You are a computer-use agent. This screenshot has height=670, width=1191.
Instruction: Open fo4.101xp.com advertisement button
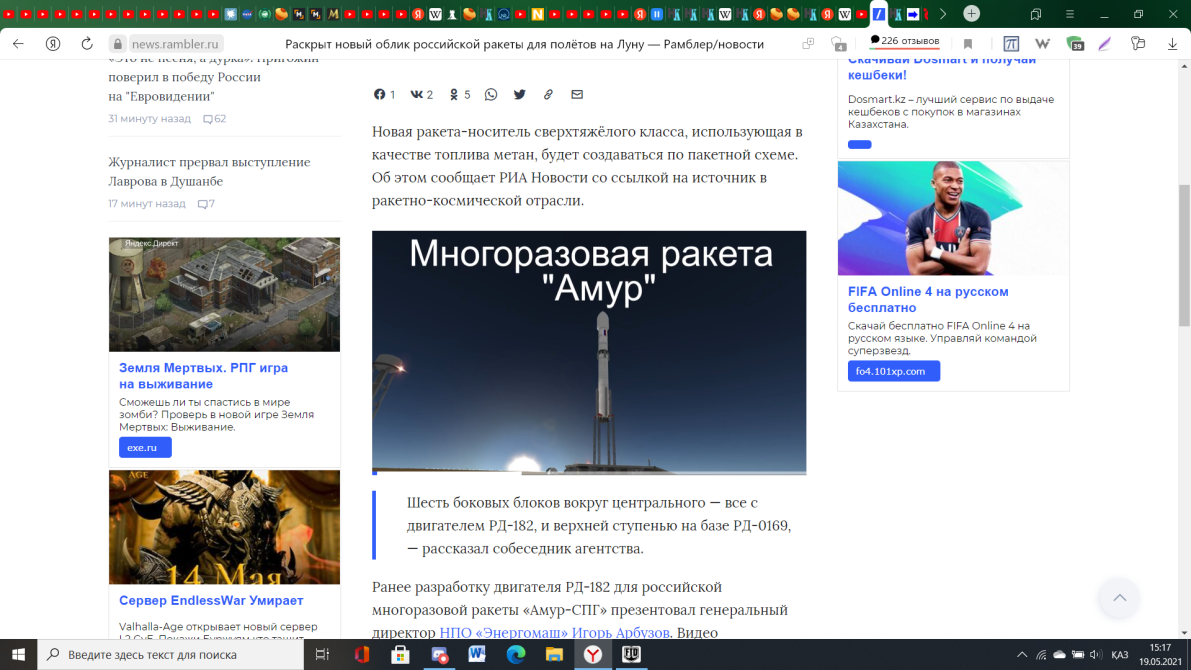[x=893, y=371]
